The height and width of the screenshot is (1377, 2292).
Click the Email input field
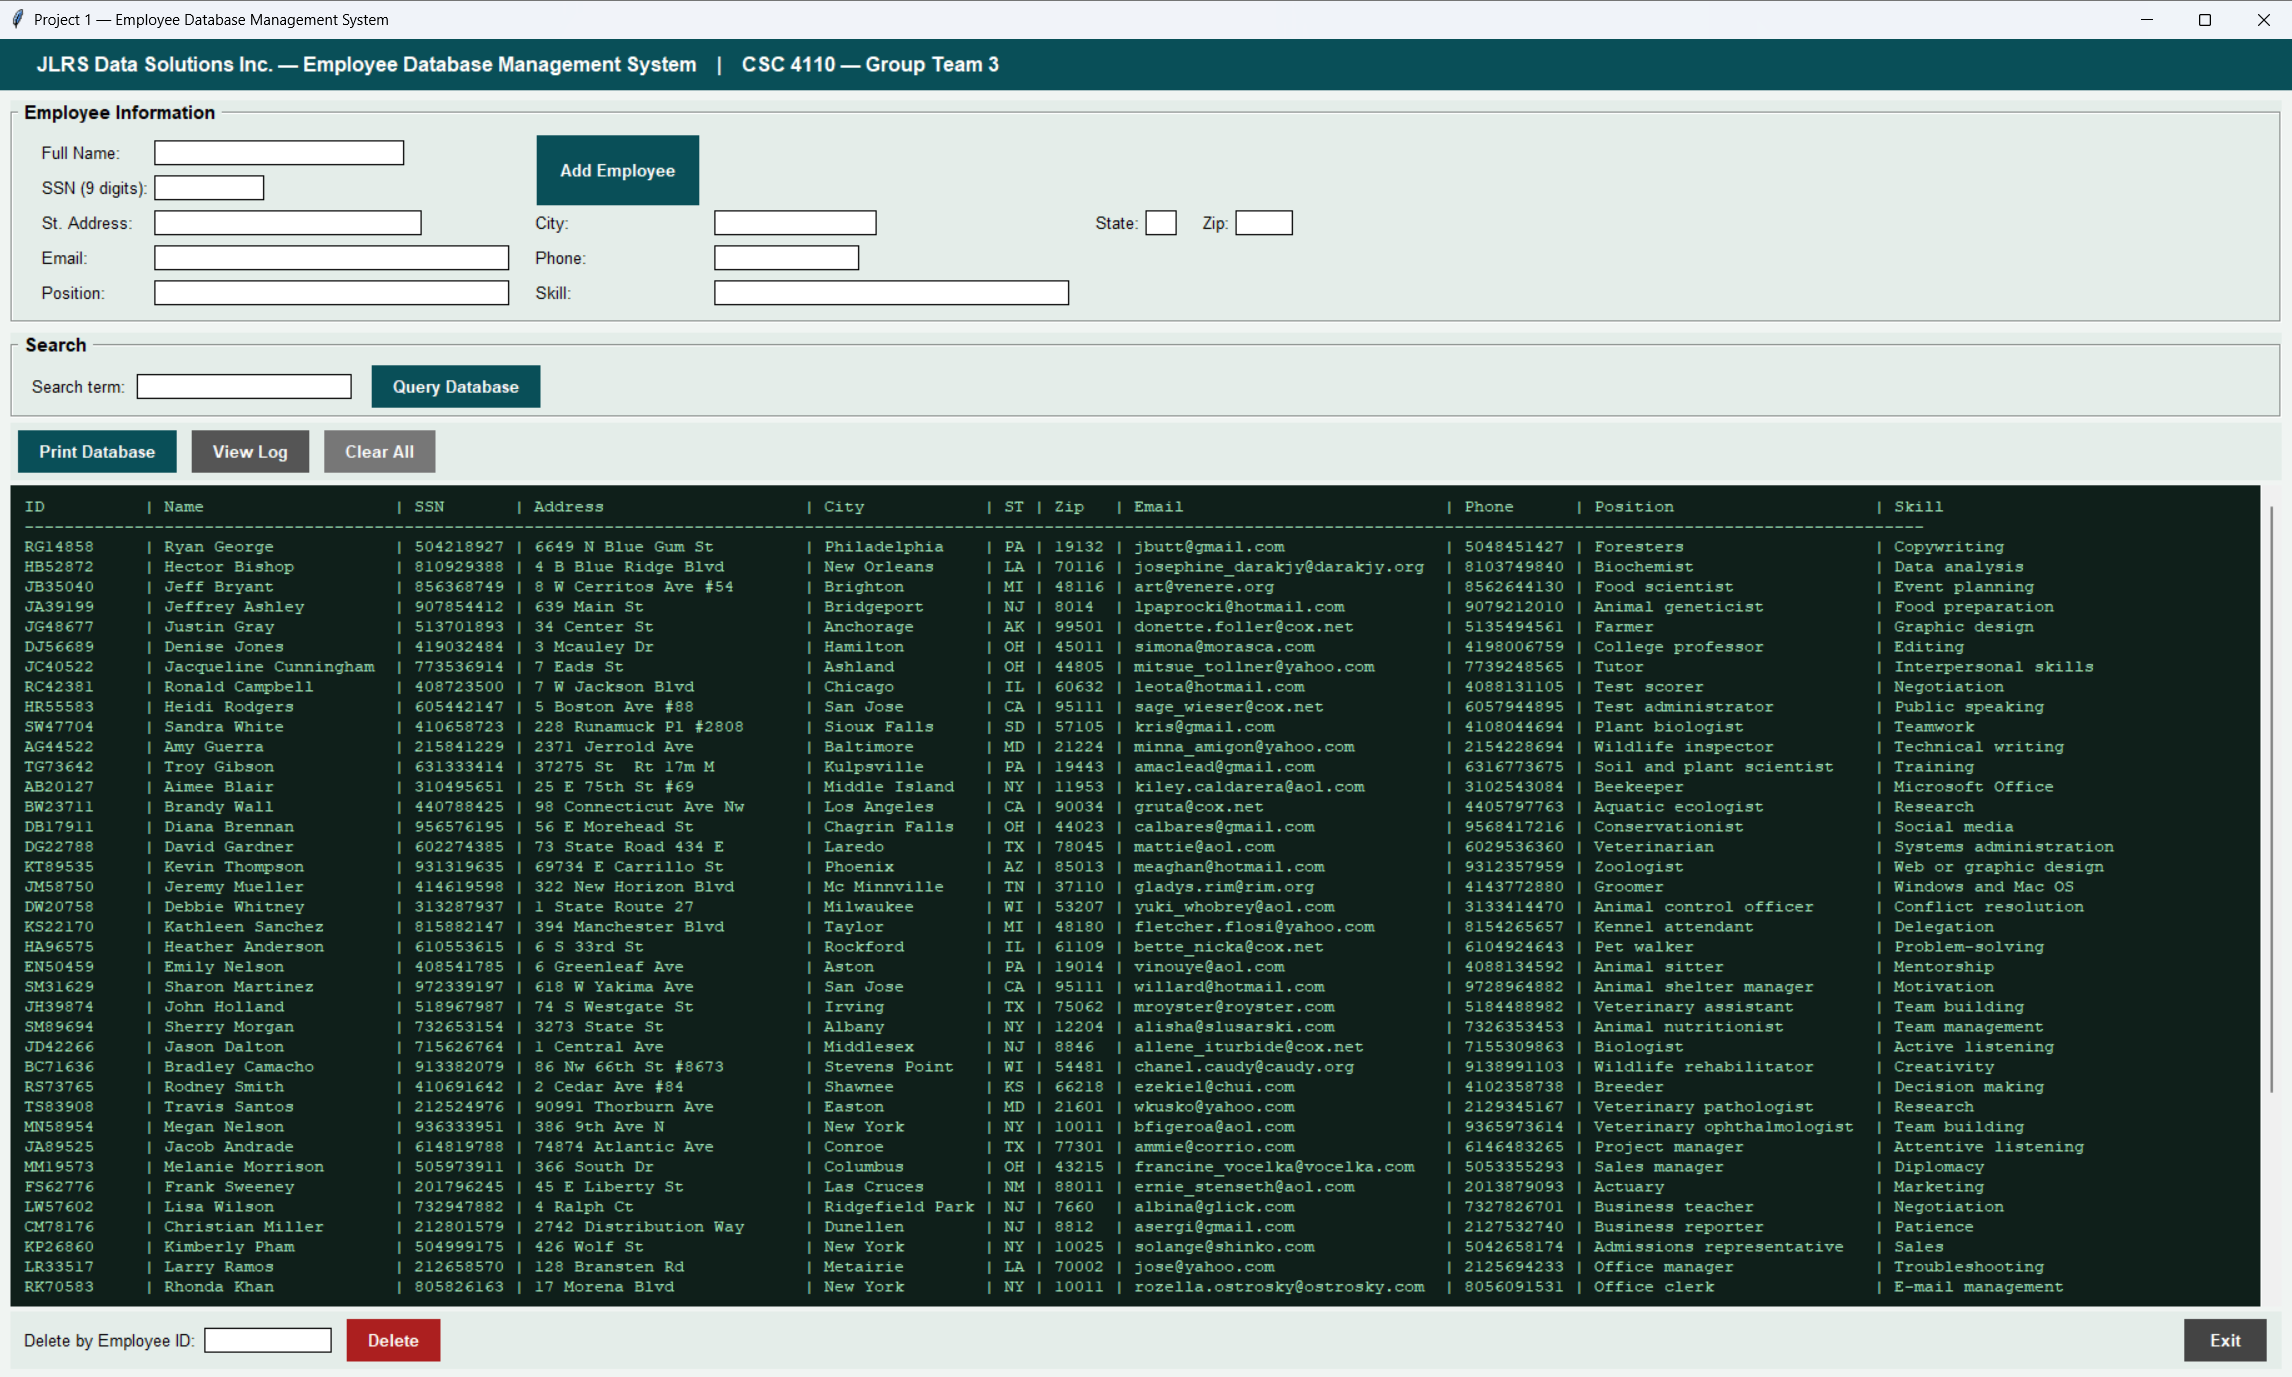tap(331, 257)
